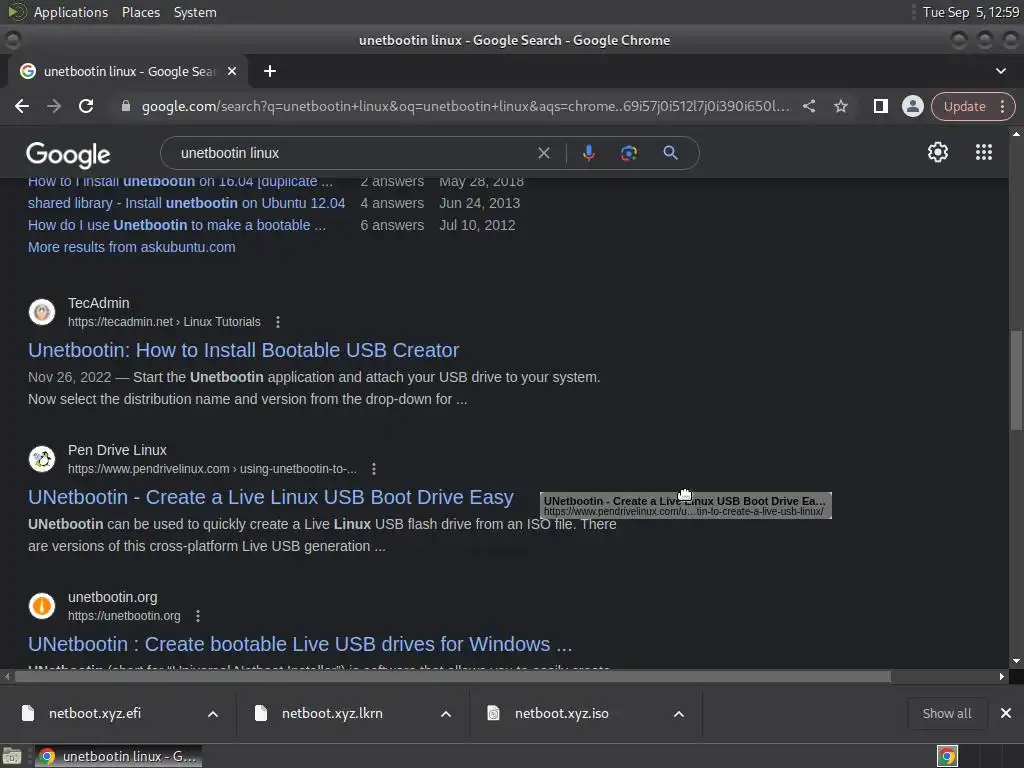
Task: Go back to the previous page
Action: click(x=22, y=106)
